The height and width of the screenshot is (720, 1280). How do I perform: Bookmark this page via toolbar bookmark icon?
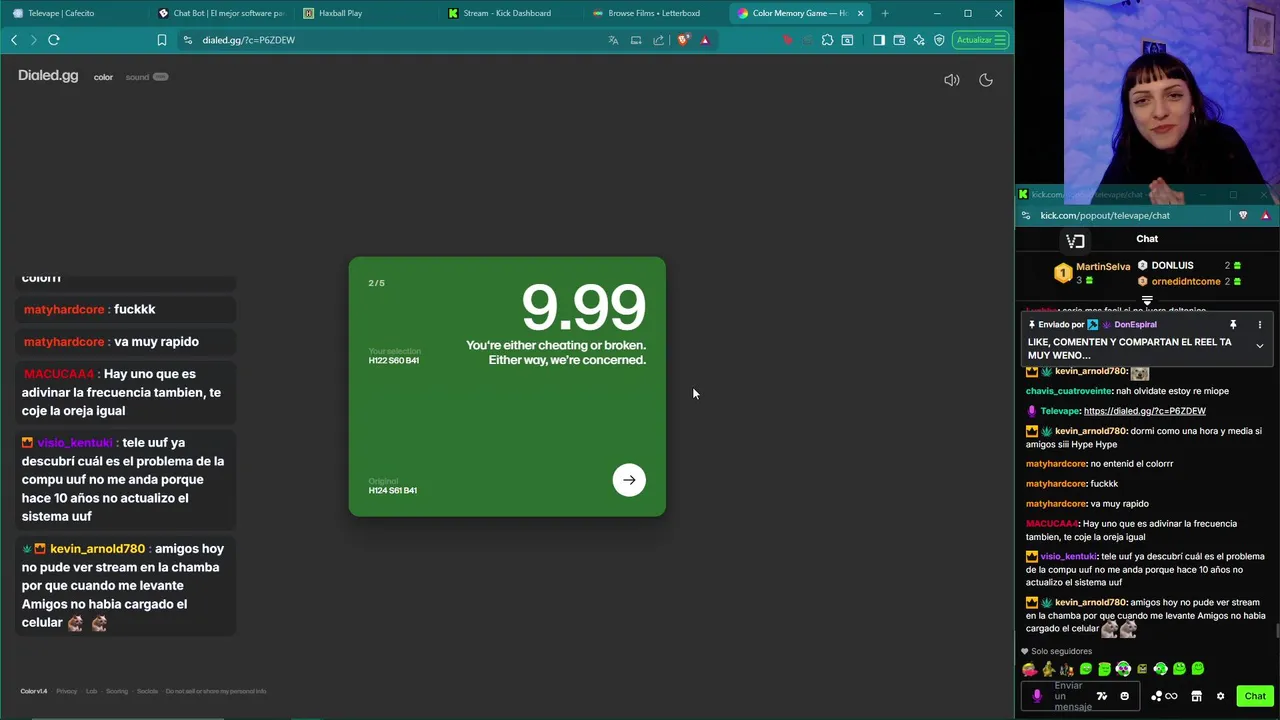[x=162, y=40]
